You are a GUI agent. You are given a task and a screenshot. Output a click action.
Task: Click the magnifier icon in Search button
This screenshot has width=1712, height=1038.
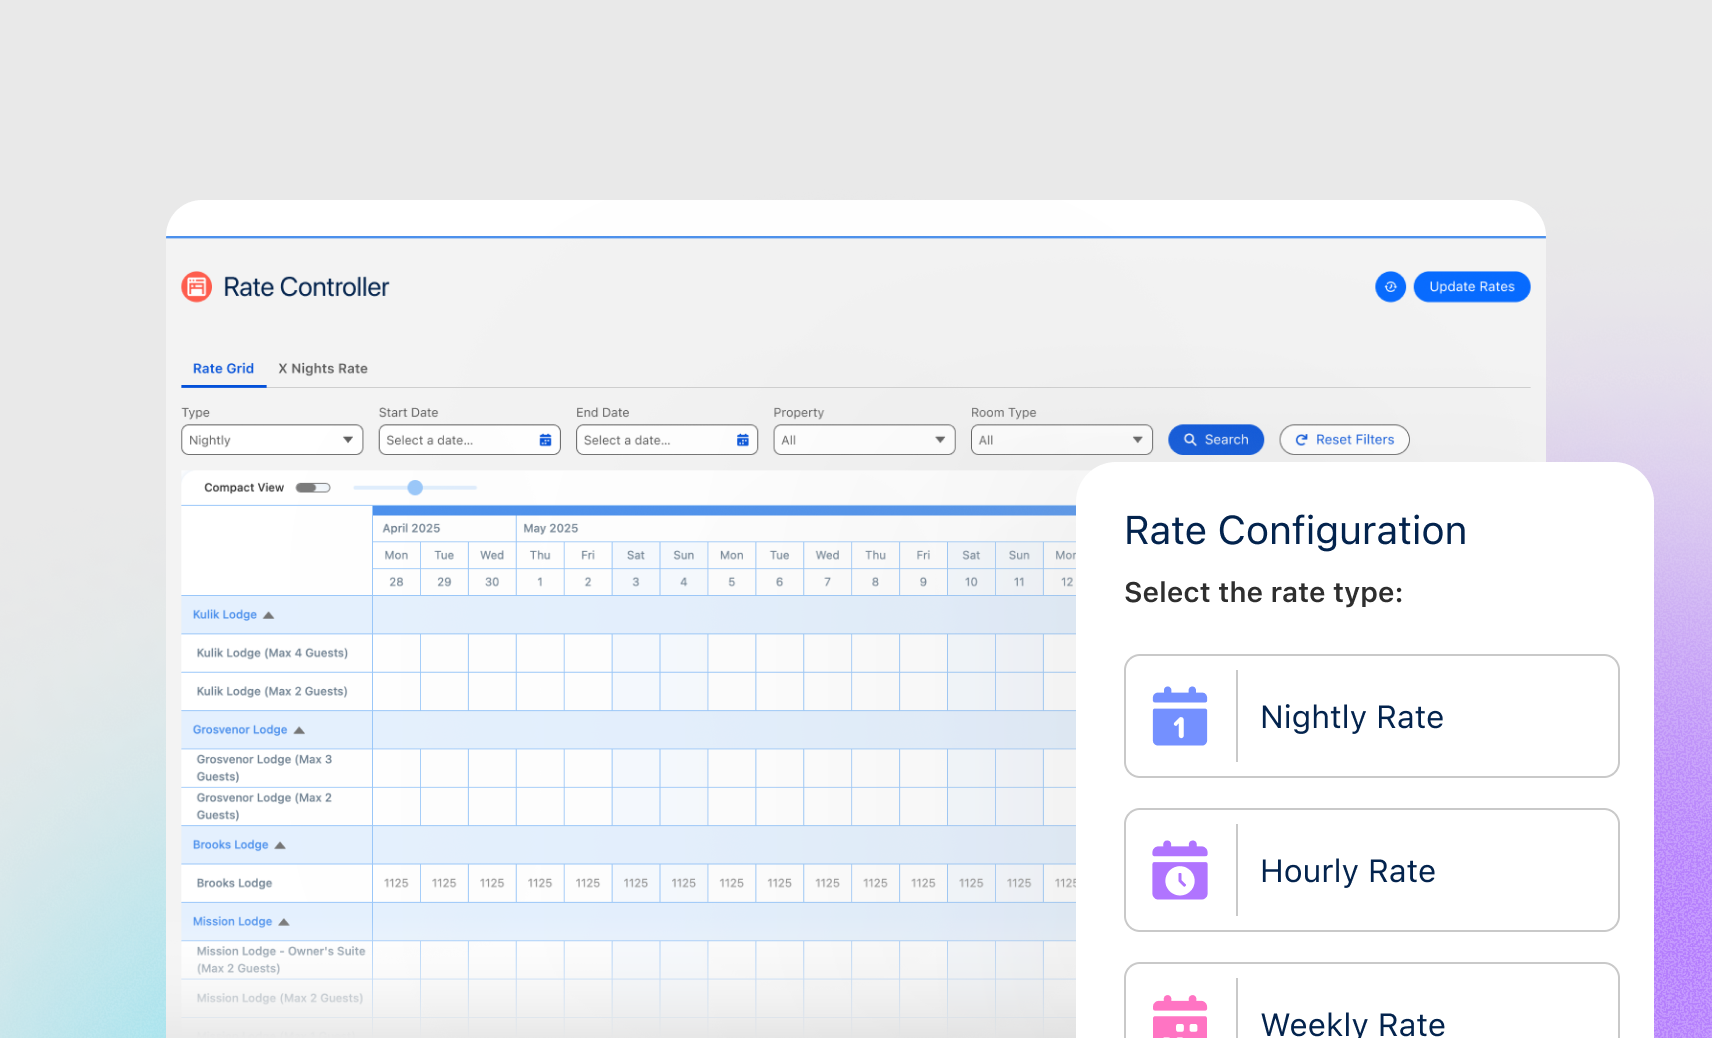click(x=1190, y=440)
